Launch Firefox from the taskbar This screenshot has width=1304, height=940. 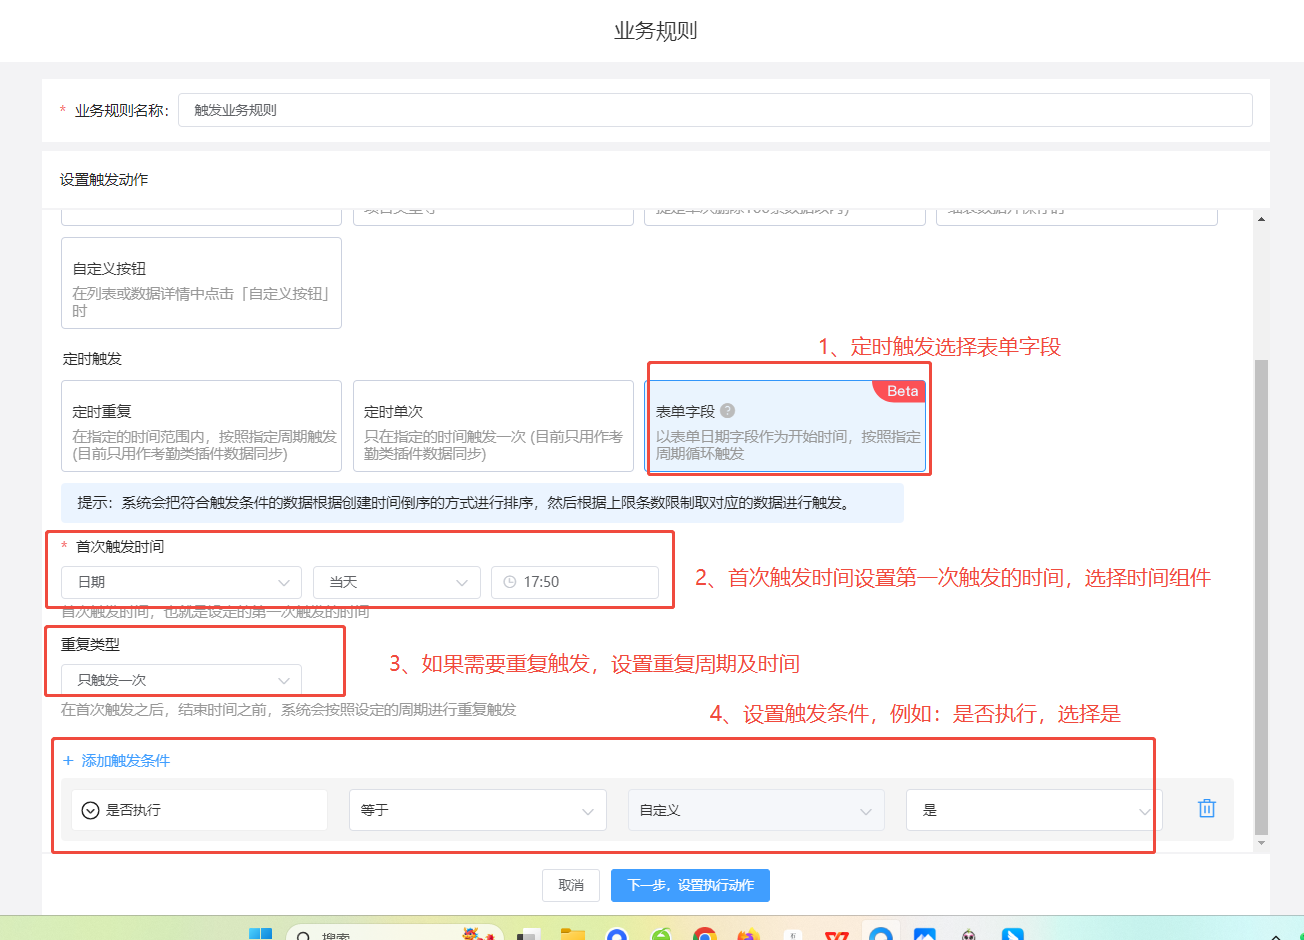coord(749,934)
